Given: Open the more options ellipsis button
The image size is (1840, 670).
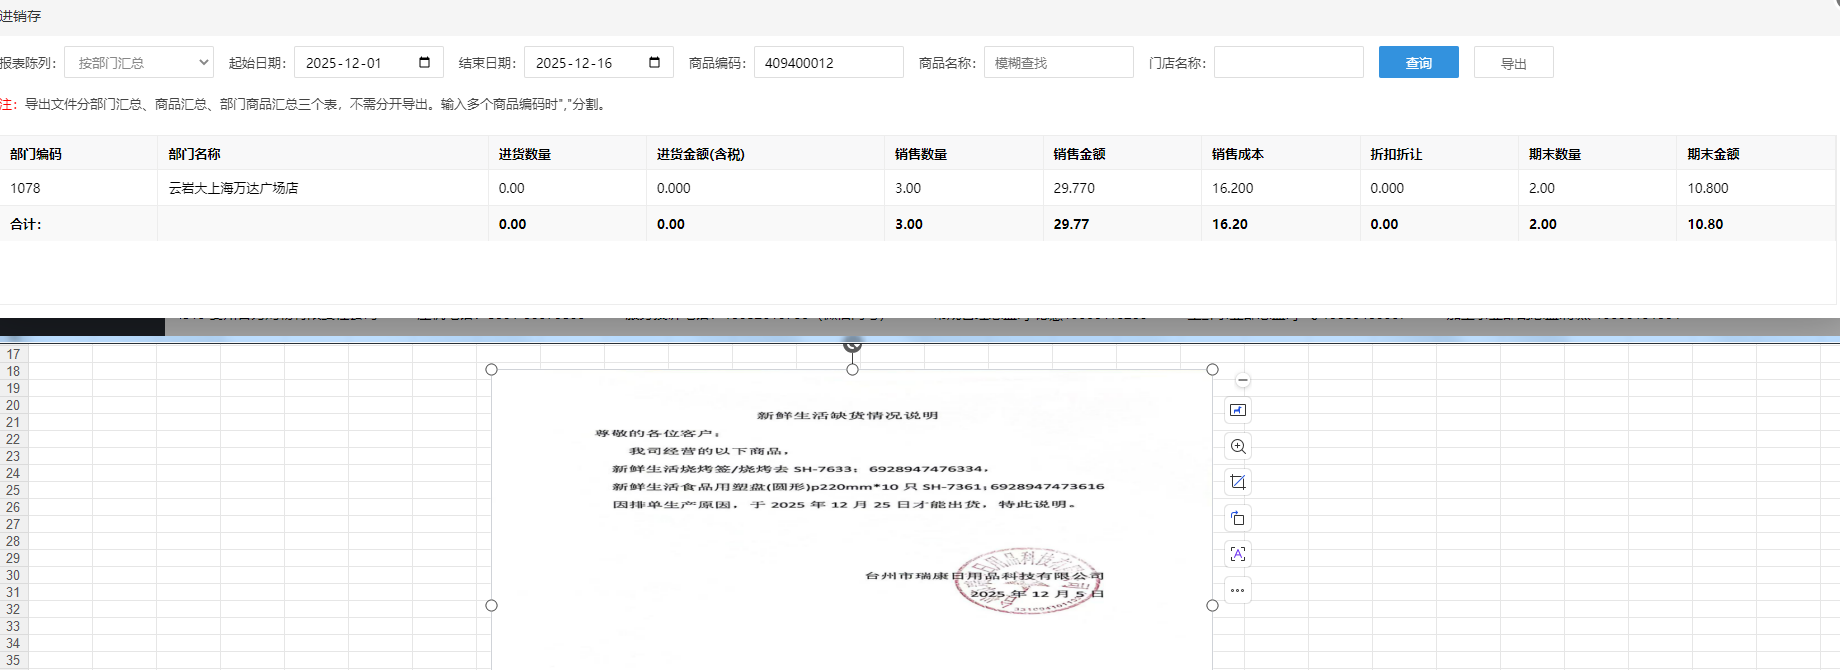Looking at the screenshot, I should pos(1238,590).
